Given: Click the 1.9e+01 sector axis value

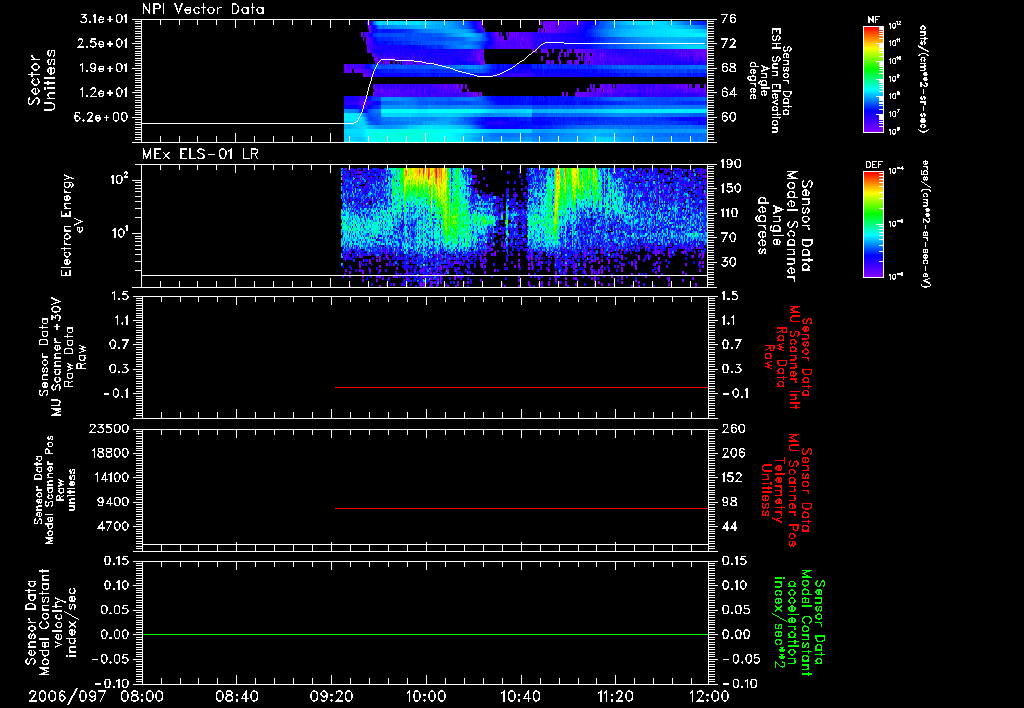Looking at the screenshot, I should [104, 68].
